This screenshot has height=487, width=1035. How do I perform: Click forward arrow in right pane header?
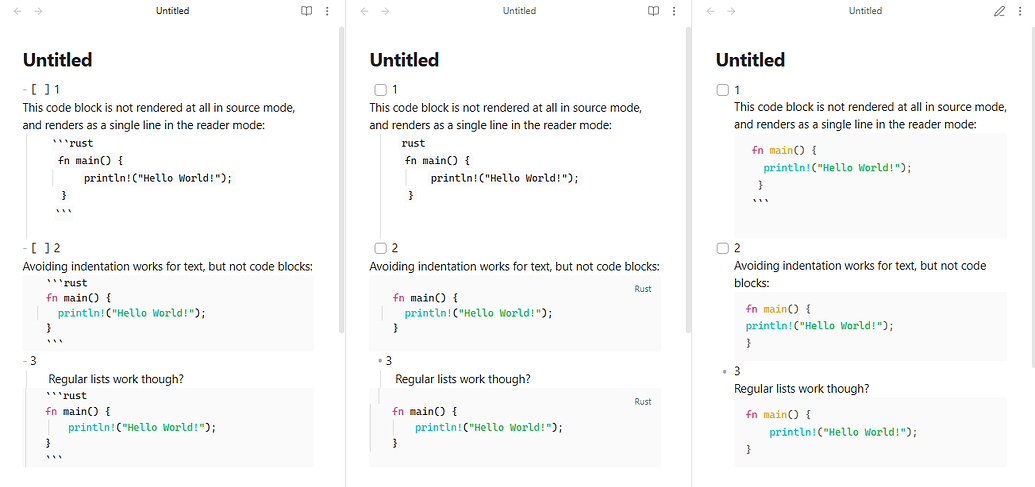point(731,11)
